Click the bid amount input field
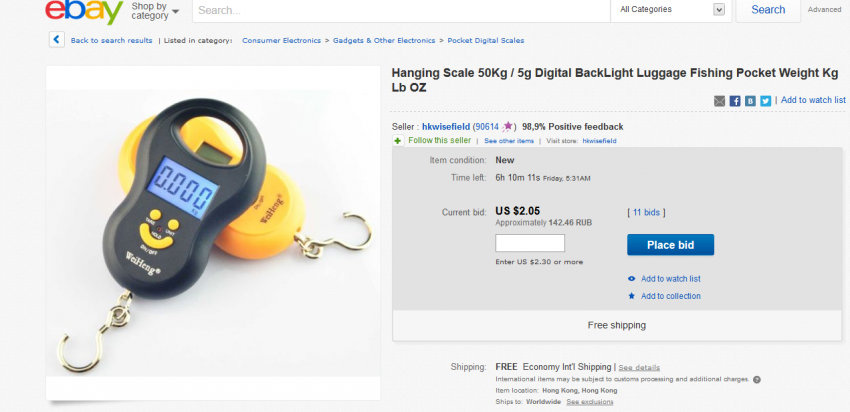The width and height of the screenshot is (850, 412). coord(530,243)
